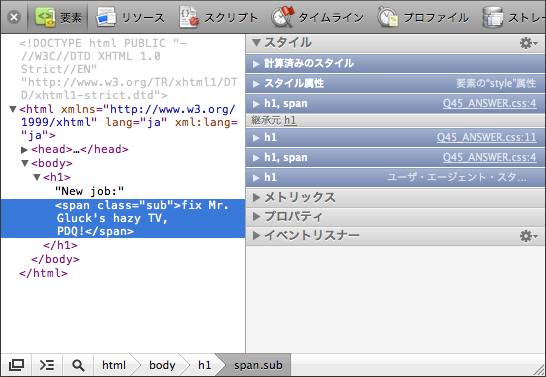Screen dimensions: 546x377
Task: Grab the window resize grip corner
Action: click(539, 370)
